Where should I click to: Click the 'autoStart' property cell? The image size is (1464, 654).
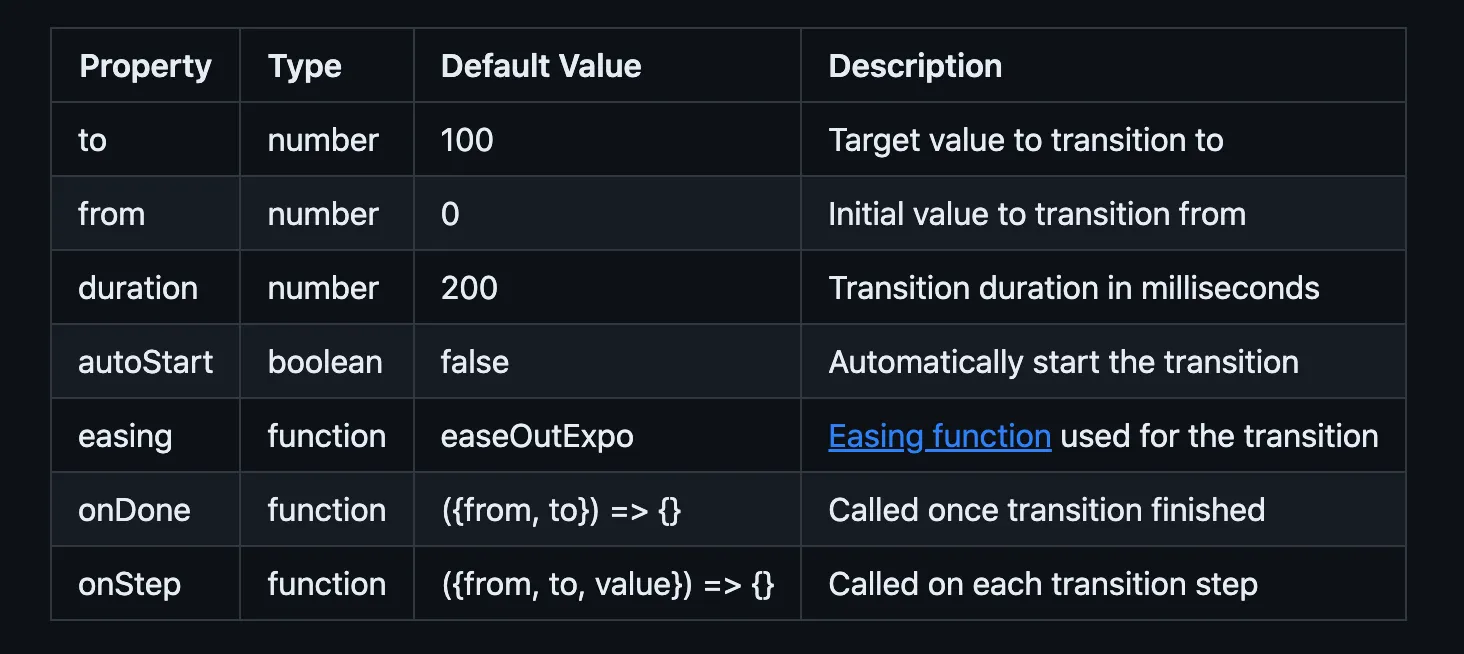[145, 362]
